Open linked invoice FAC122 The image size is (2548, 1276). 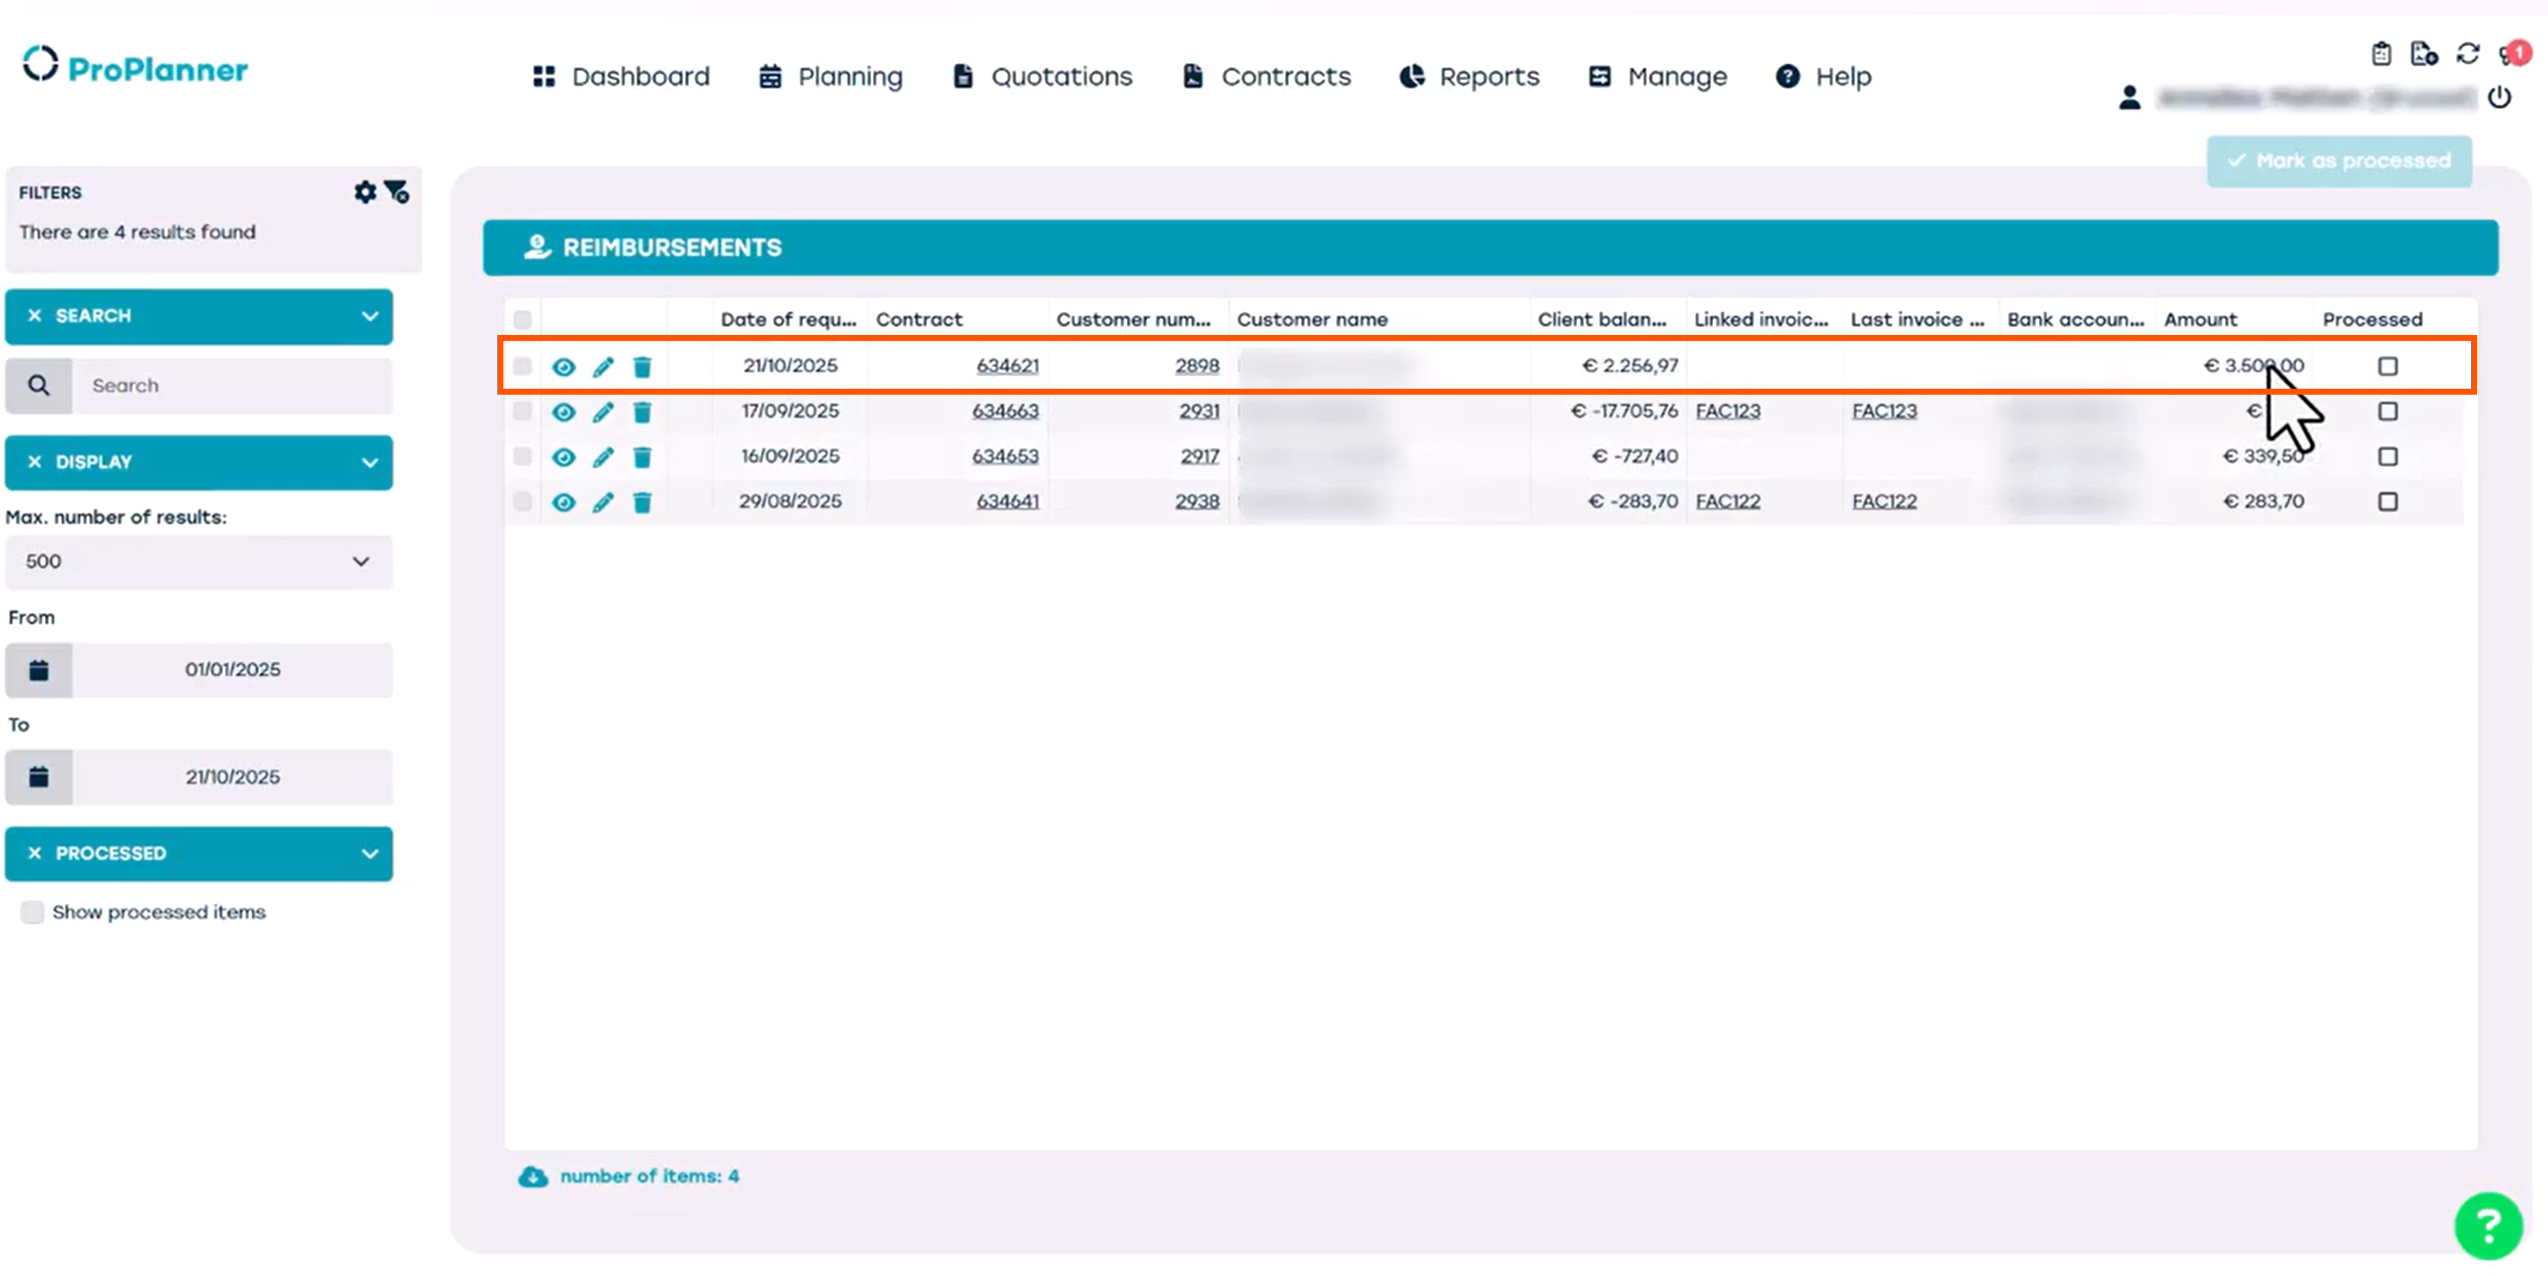coord(1727,502)
